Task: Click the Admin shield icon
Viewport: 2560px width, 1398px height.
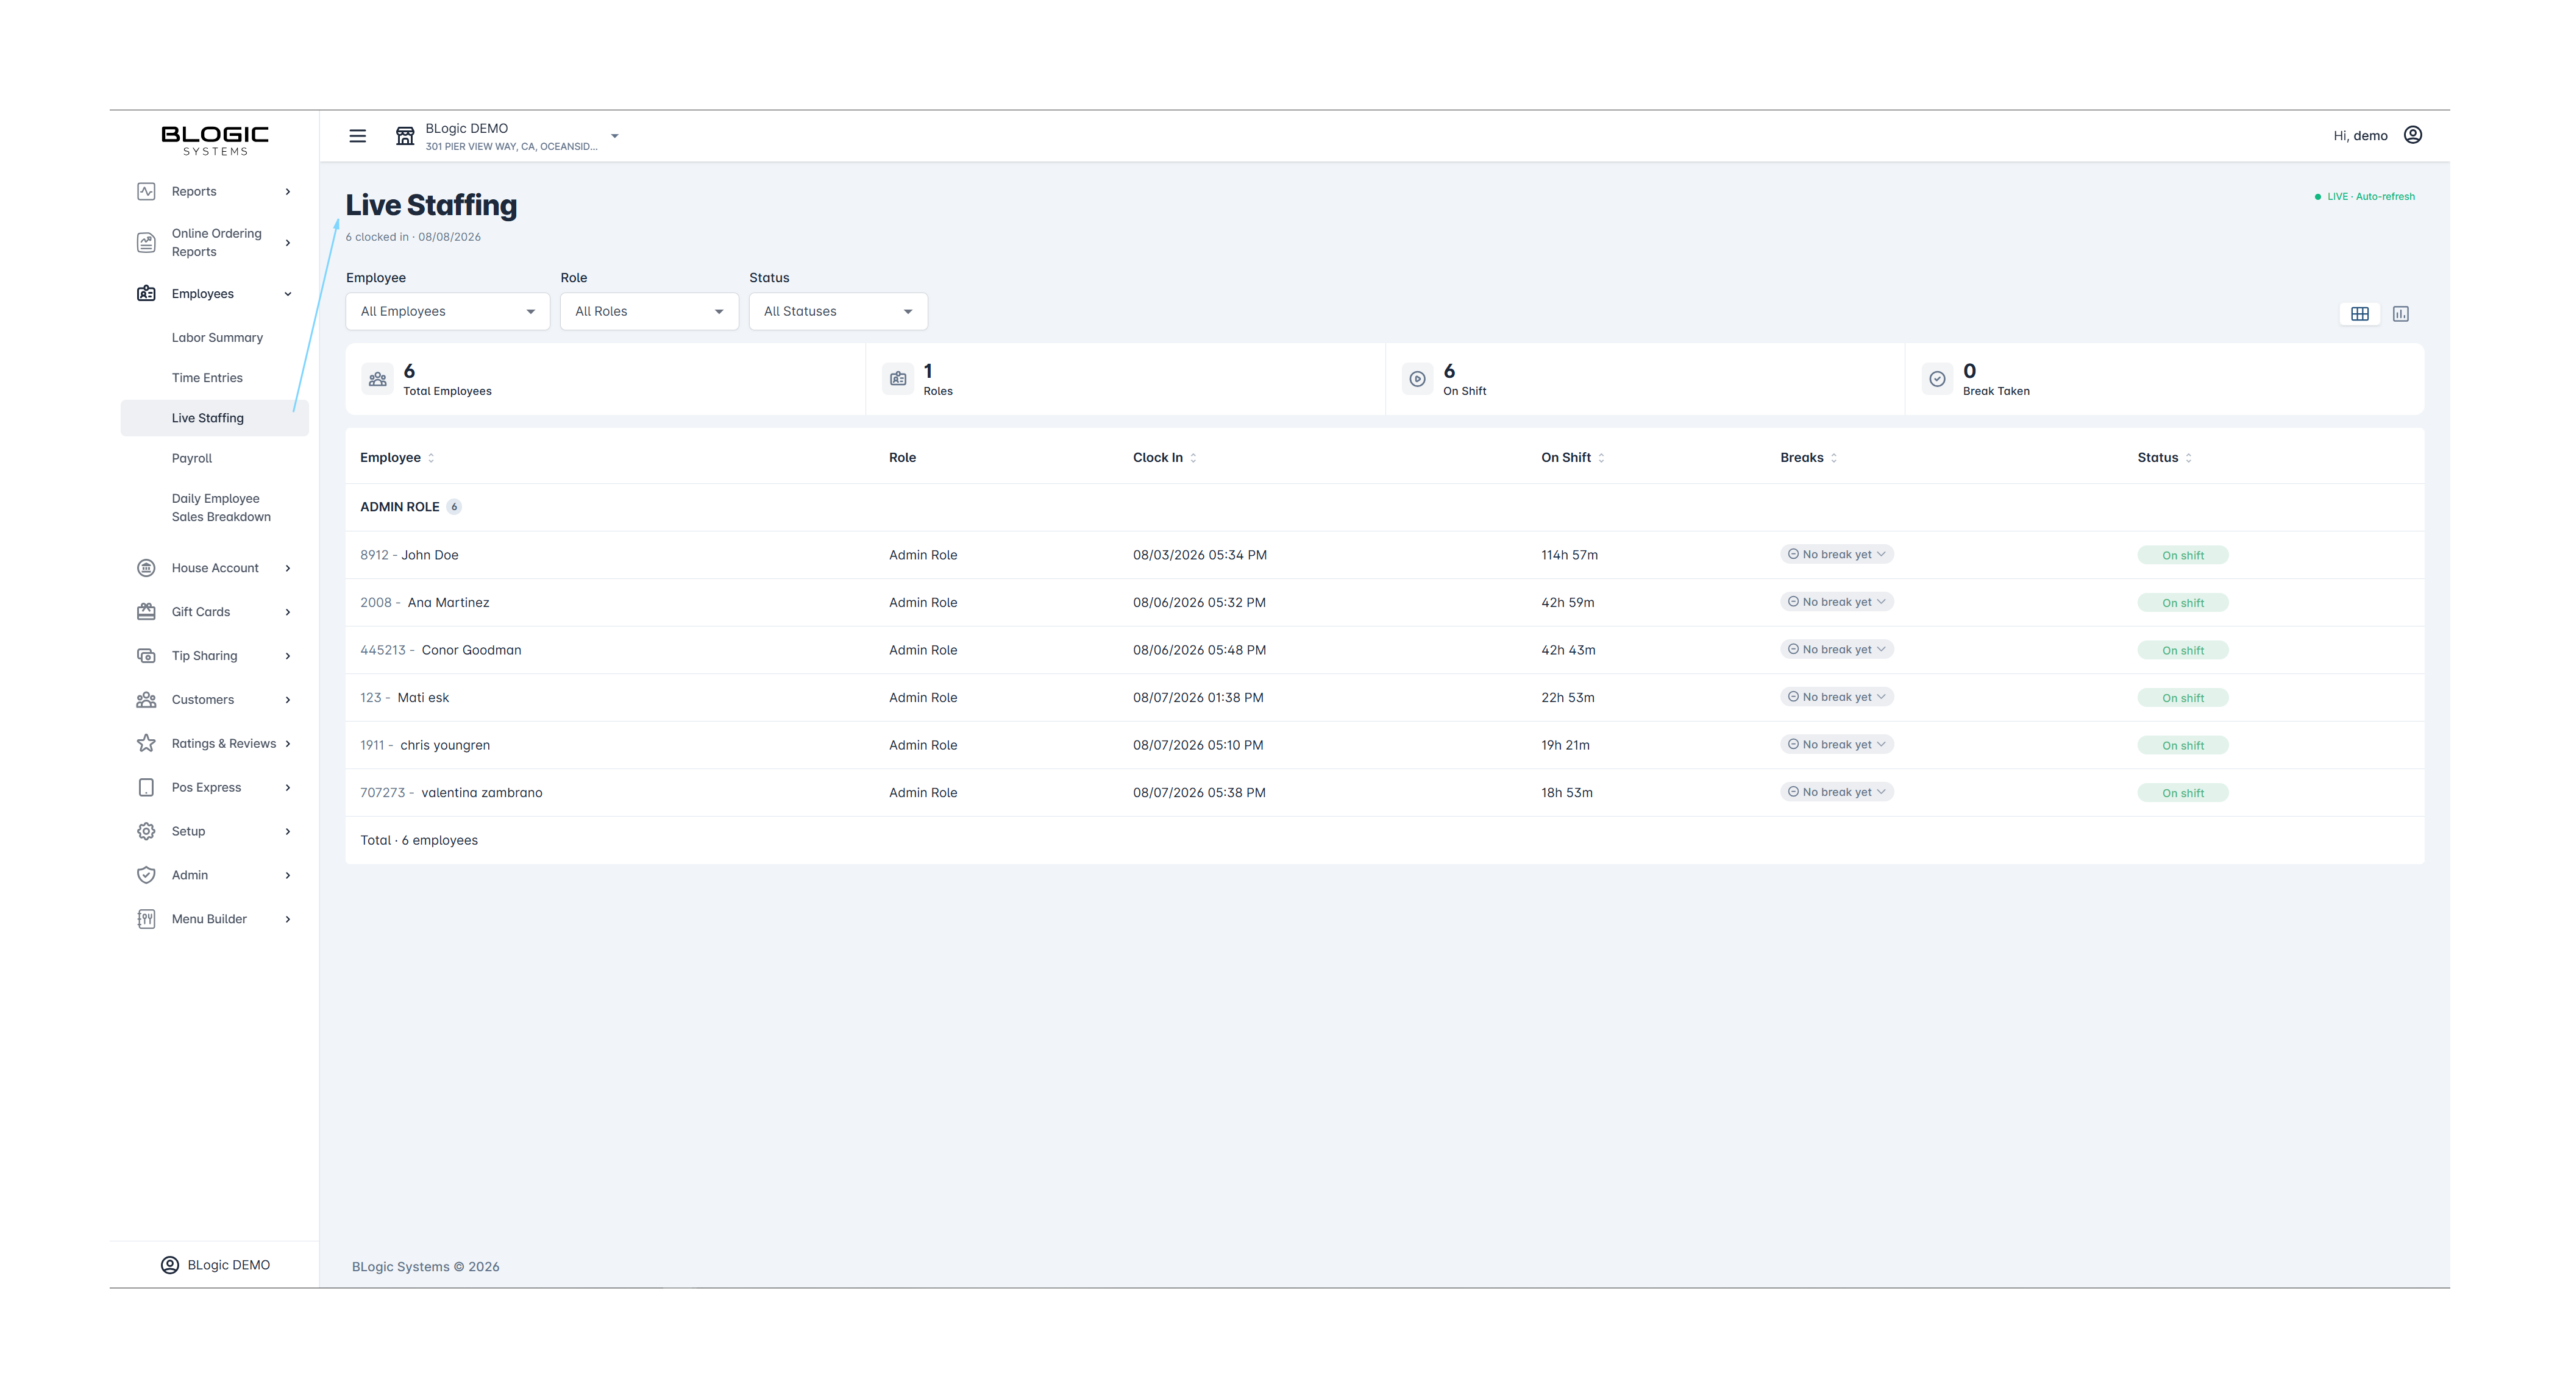Action: tap(146, 875)
